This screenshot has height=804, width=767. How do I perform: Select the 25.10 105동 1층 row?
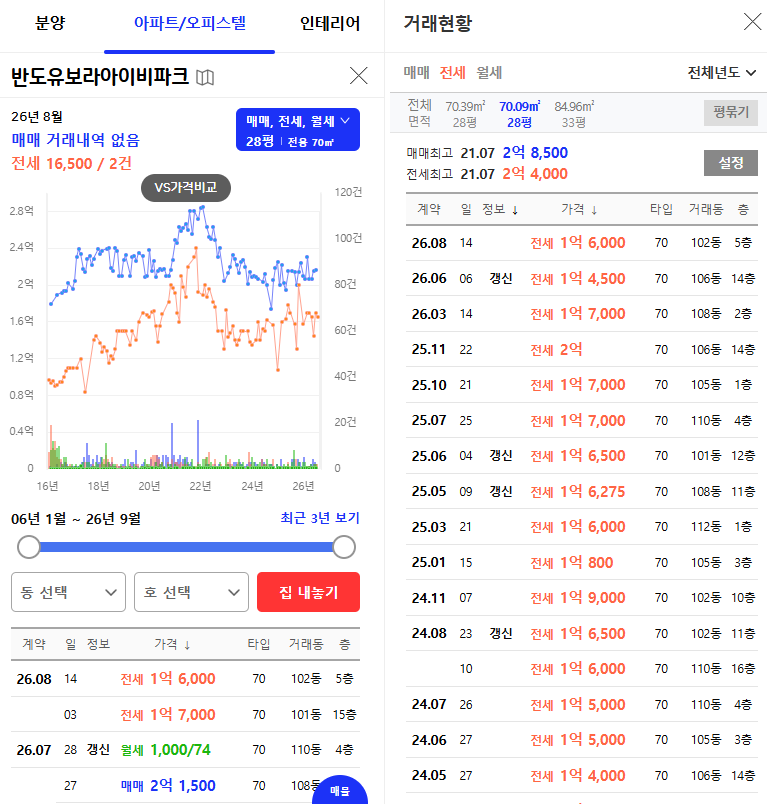(582, 385)
